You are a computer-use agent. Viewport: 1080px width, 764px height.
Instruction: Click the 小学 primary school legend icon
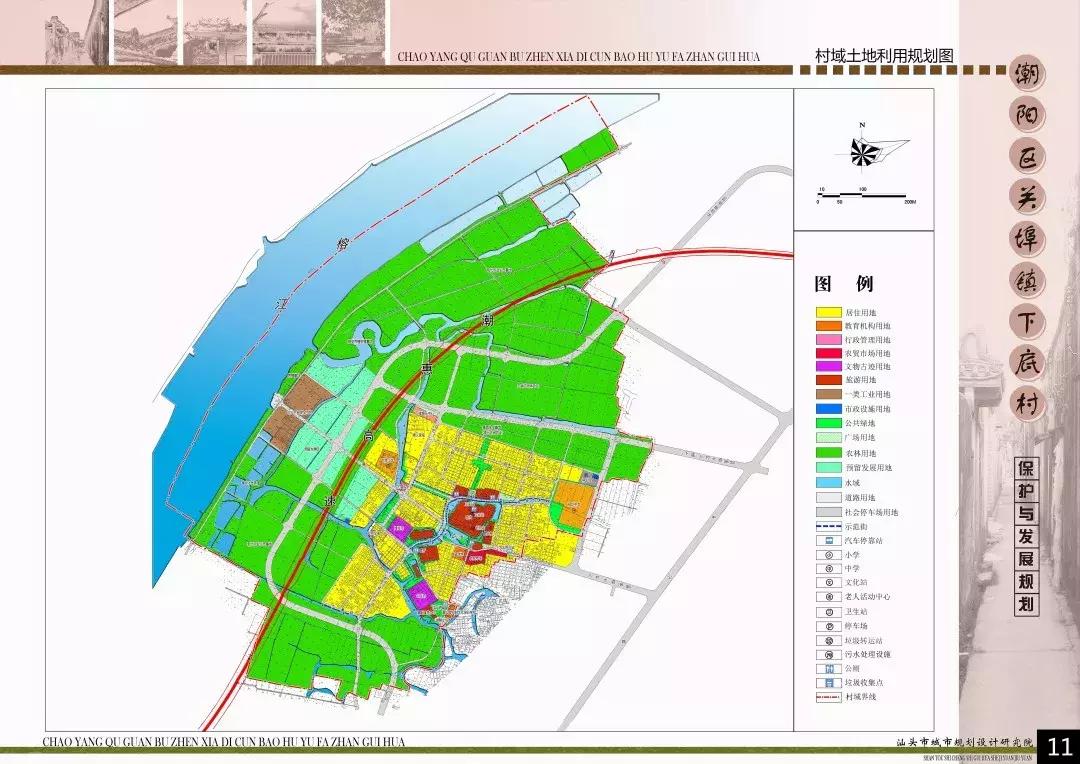(x=829, y=555)
